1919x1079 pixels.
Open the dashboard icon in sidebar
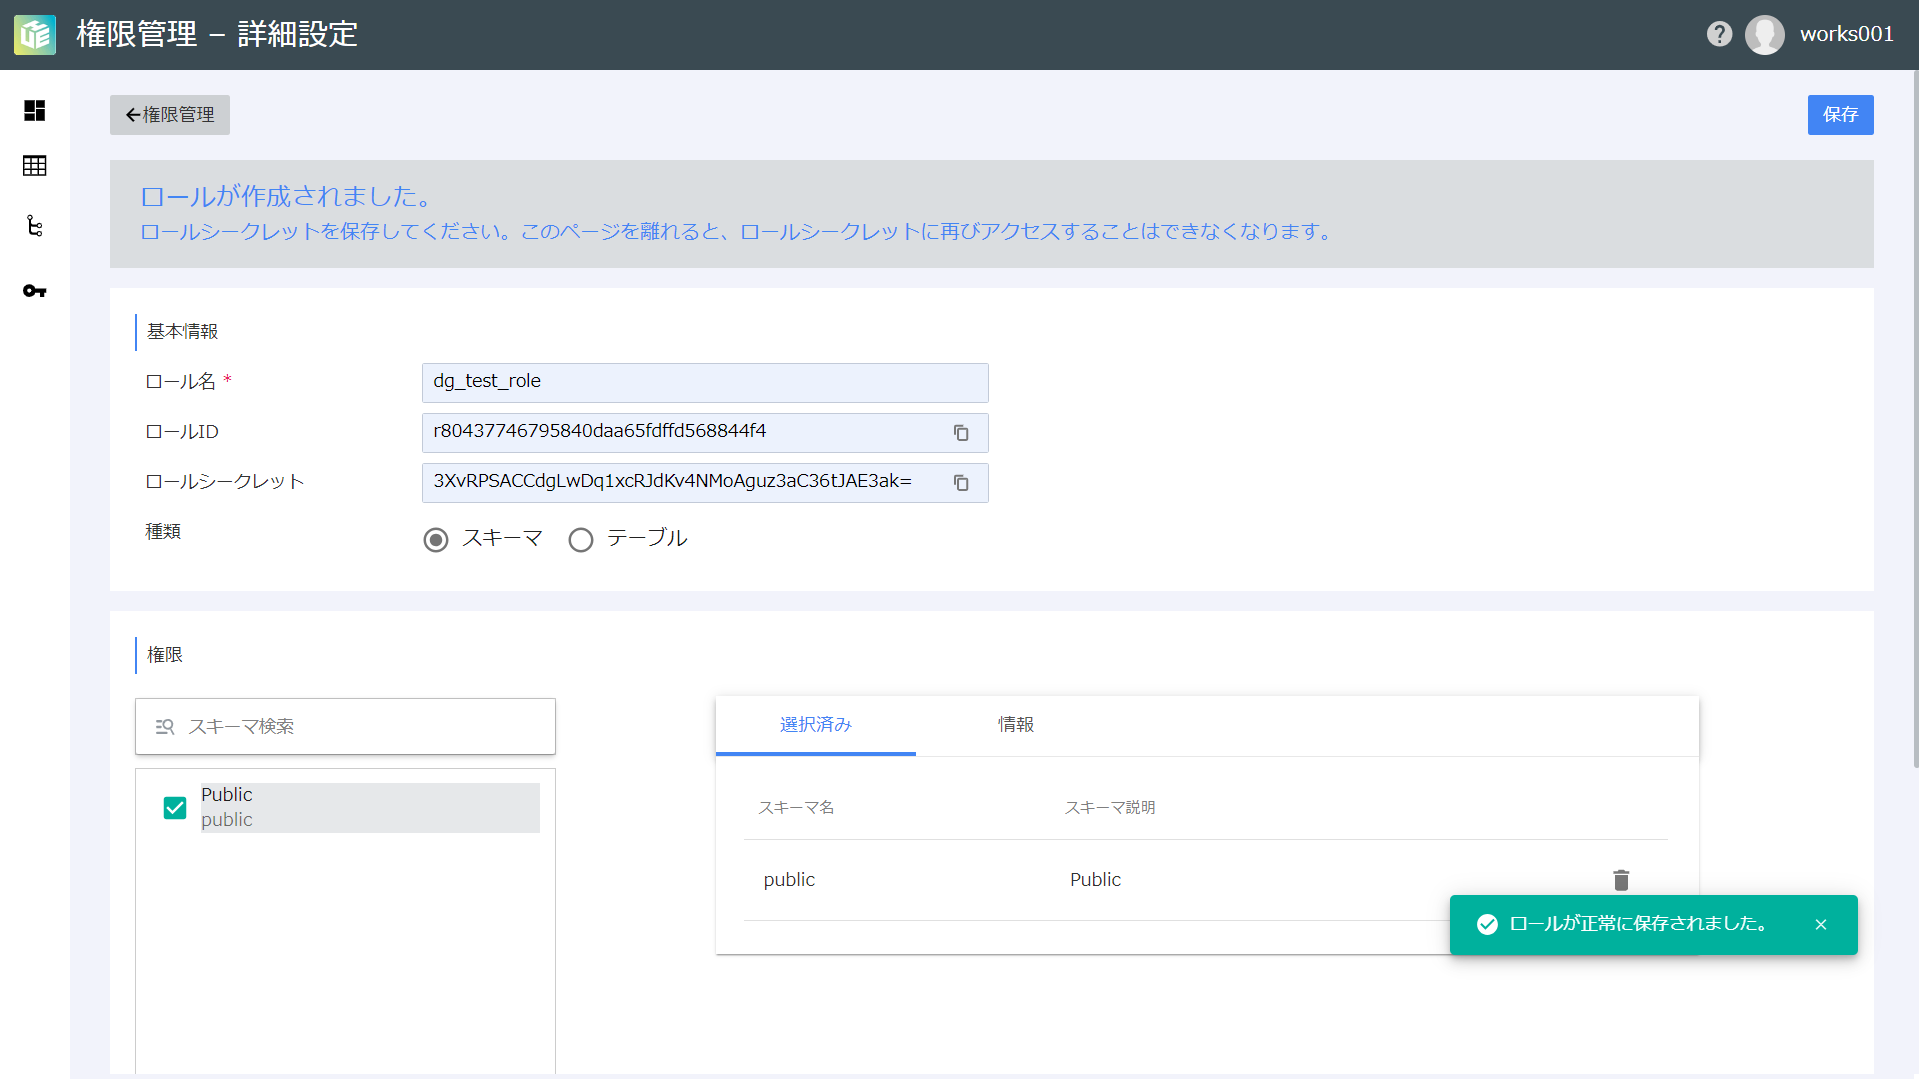[x=35, y=111]
